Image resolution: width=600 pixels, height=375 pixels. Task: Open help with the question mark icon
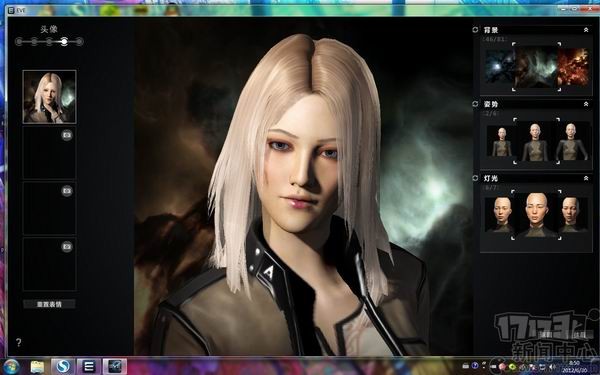point(18,342)
